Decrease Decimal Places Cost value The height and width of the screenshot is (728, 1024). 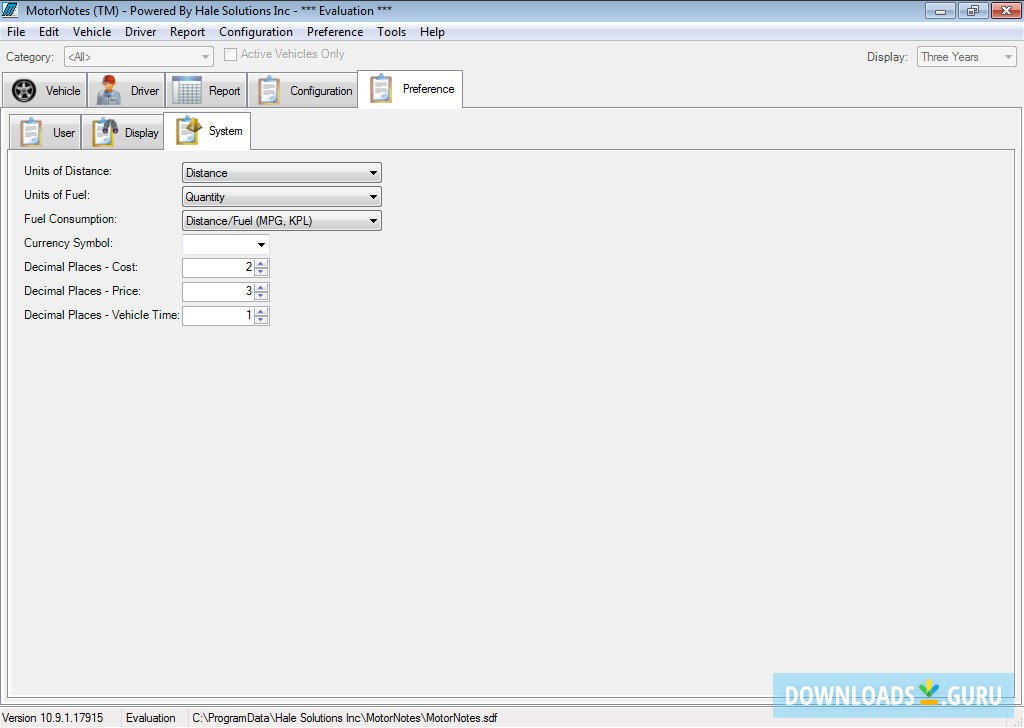[261, 272]
